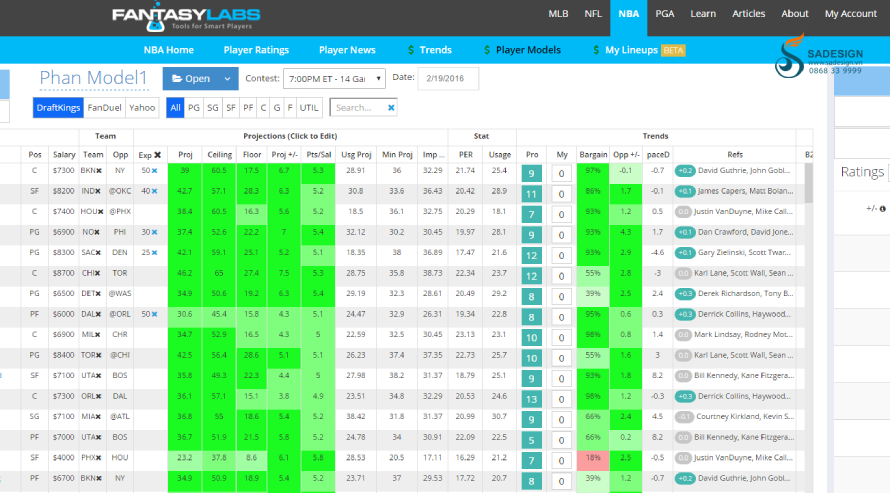
Task: Click Pro rating 11 in IND row
Action: click(531, 194)
